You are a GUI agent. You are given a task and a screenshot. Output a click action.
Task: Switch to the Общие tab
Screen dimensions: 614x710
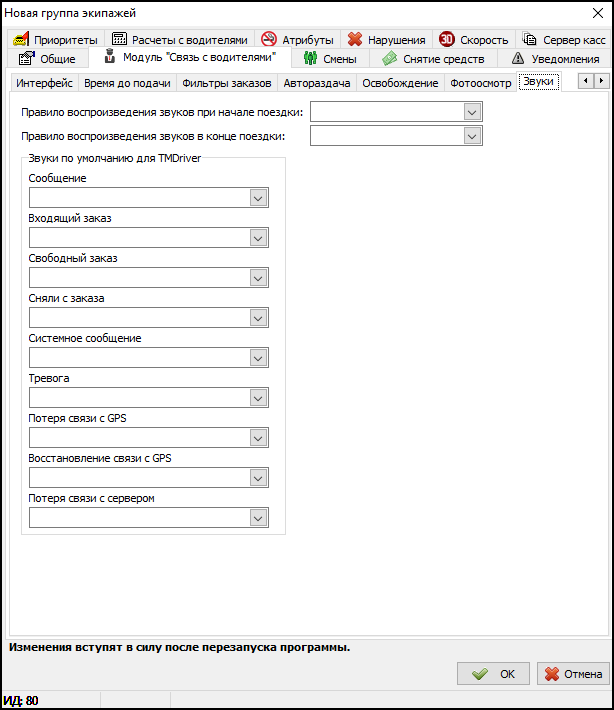(x=48, y=59)
